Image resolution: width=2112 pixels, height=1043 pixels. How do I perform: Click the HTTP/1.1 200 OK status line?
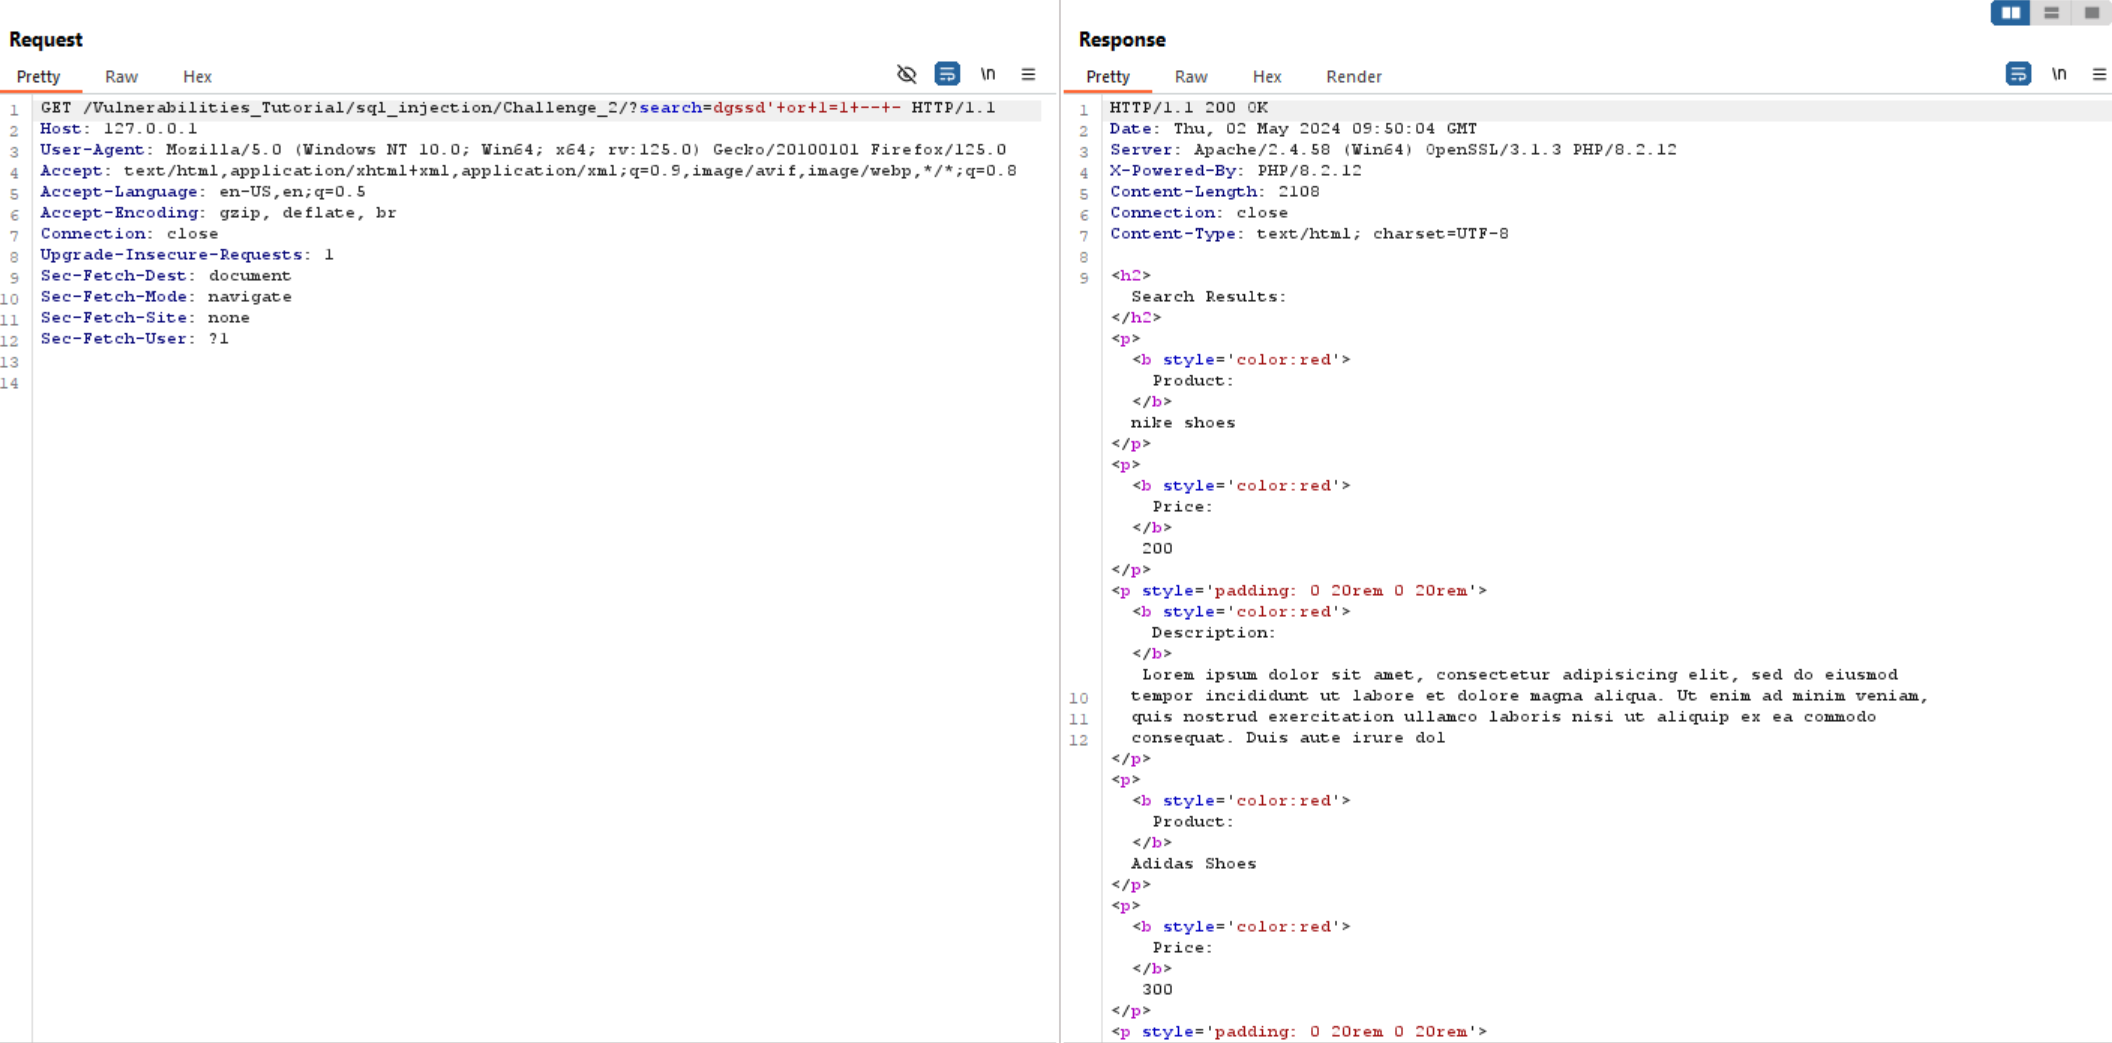pyautogui.click(x=1189, y=108)
